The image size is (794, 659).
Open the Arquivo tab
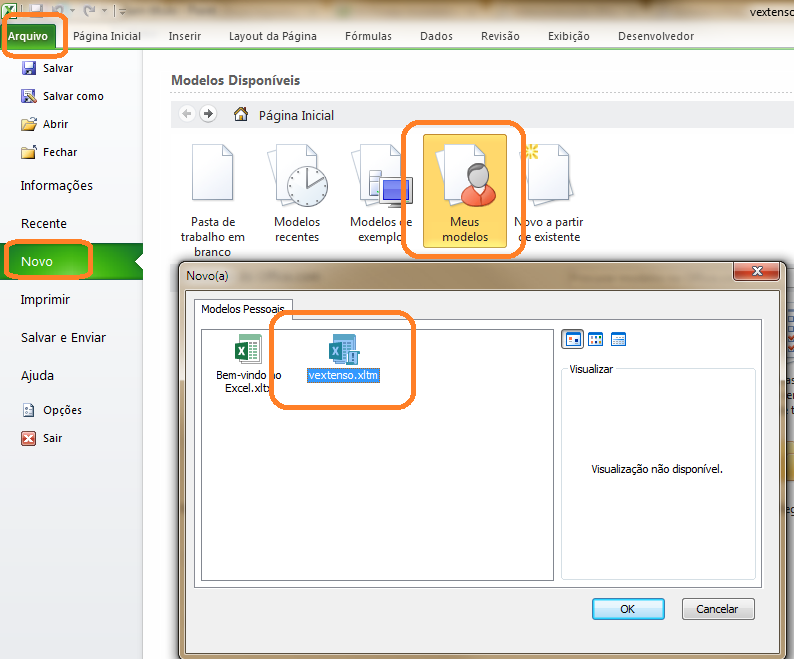tap(27, 36)
